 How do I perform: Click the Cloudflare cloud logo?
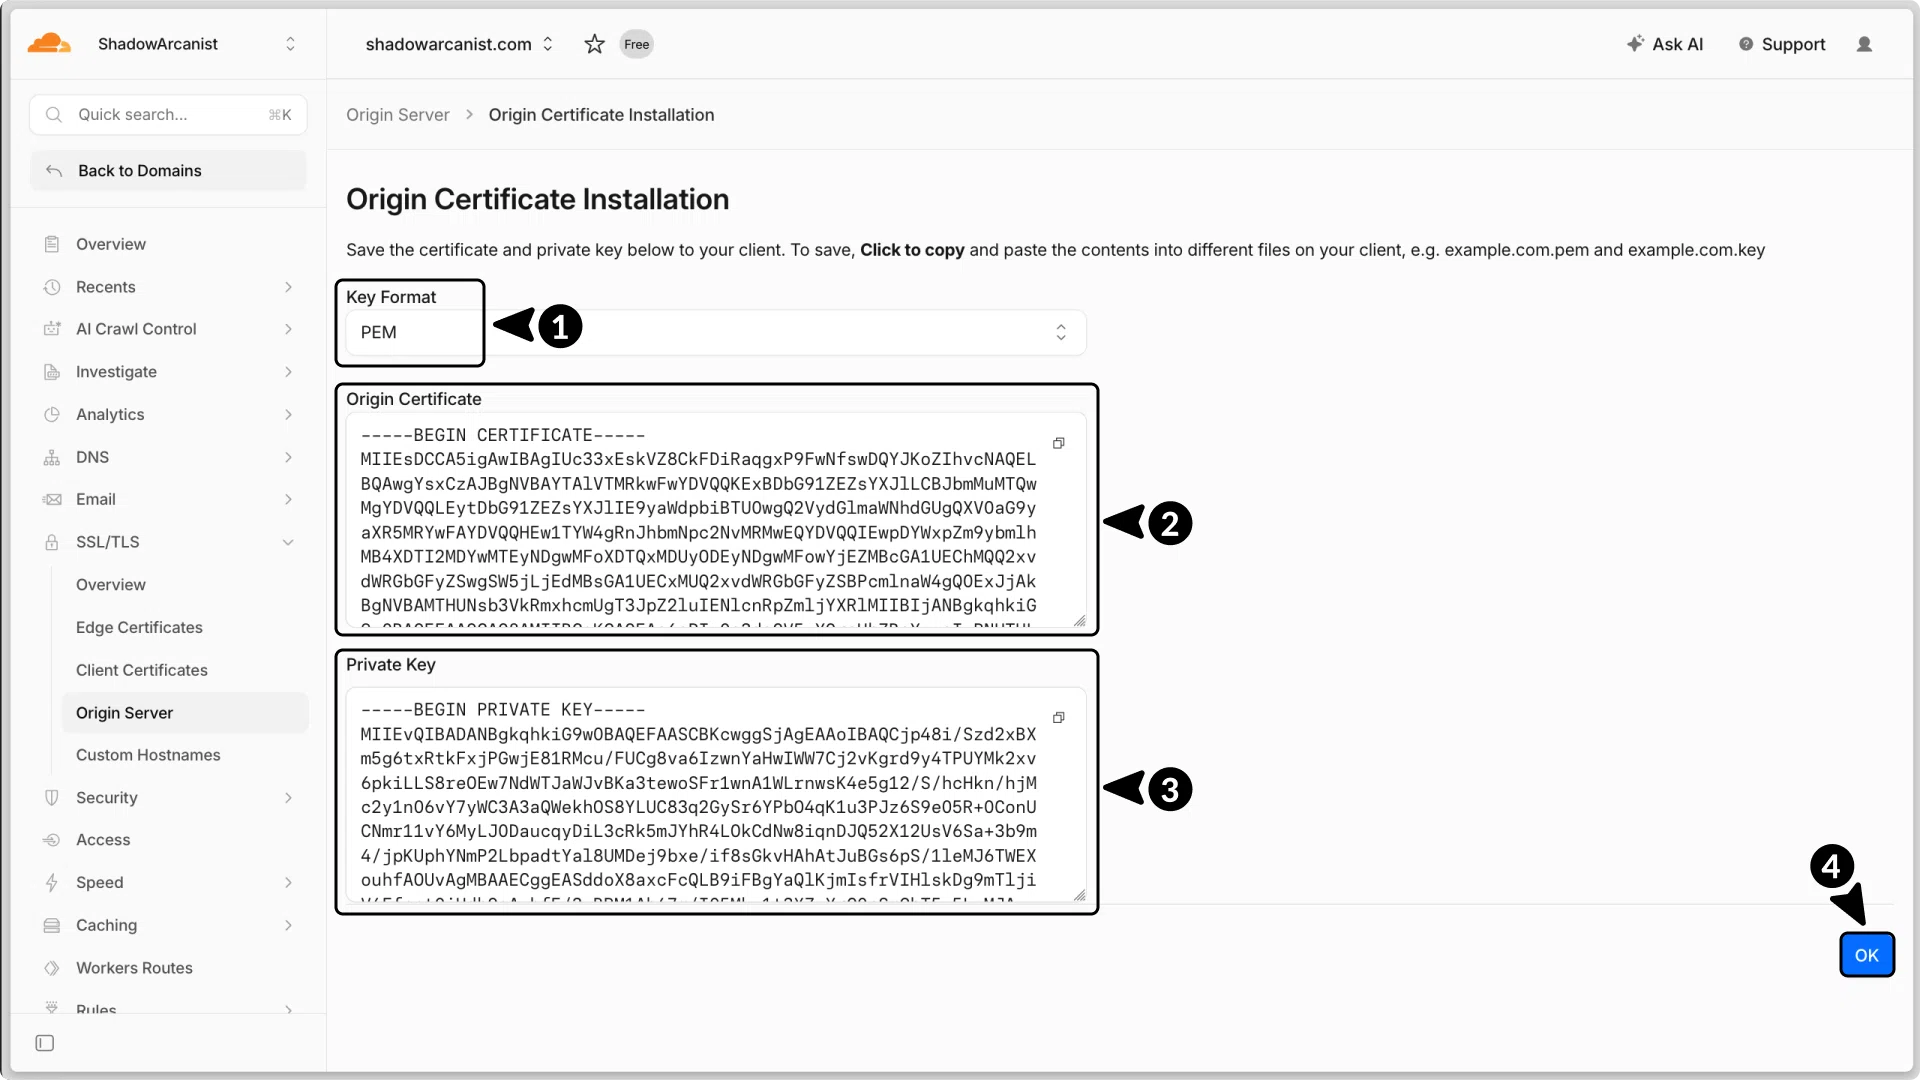point(49,44)
